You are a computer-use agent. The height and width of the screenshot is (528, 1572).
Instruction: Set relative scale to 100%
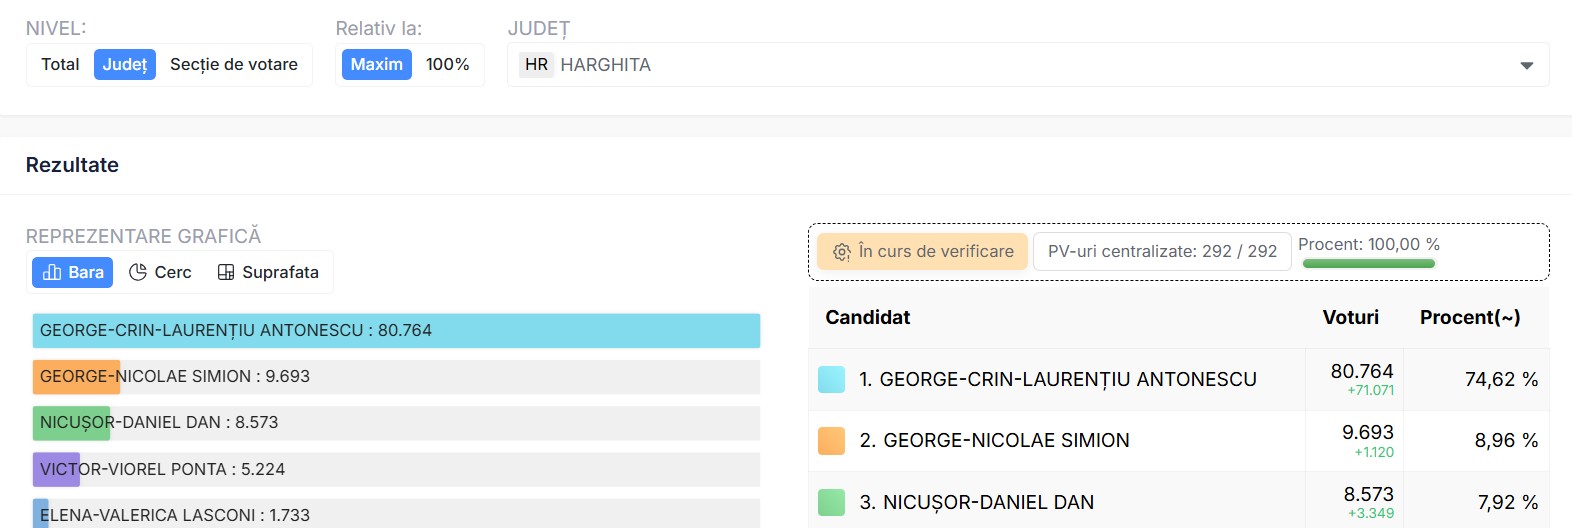point(447,64)
